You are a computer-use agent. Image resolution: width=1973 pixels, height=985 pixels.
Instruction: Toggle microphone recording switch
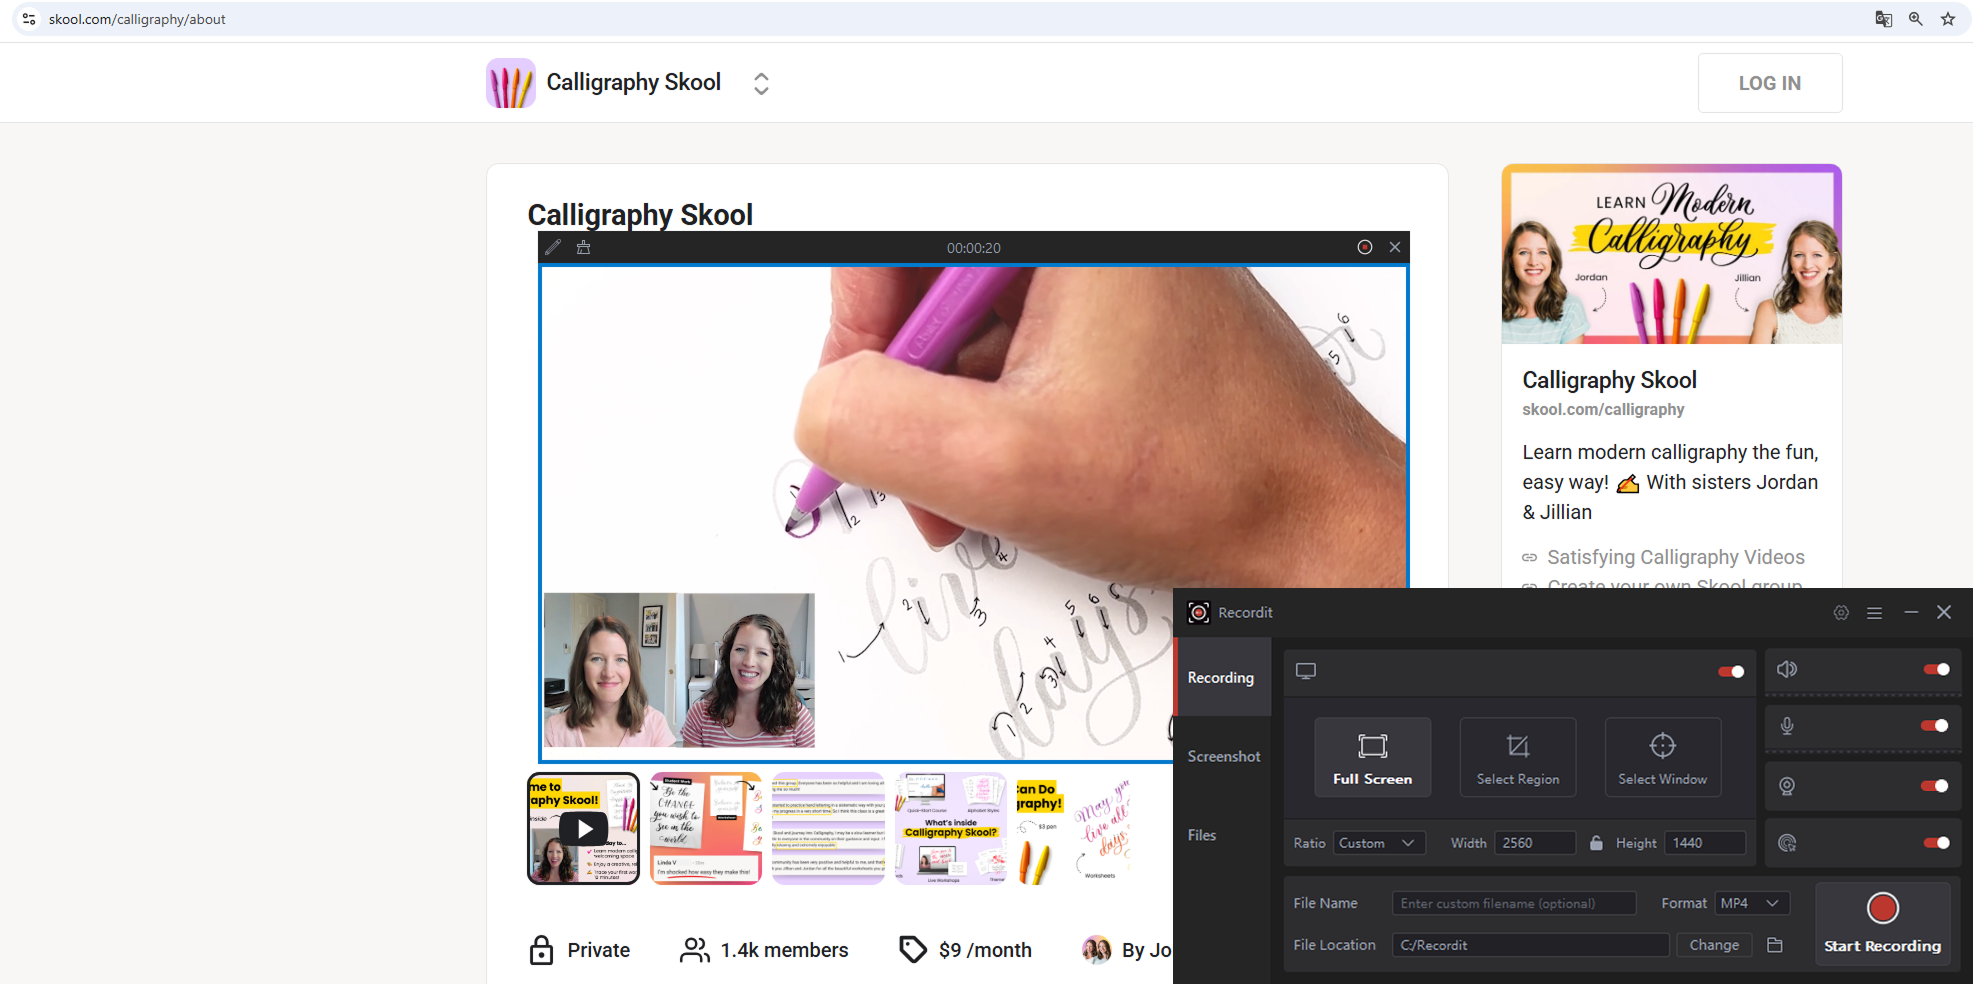(1935, 726)
